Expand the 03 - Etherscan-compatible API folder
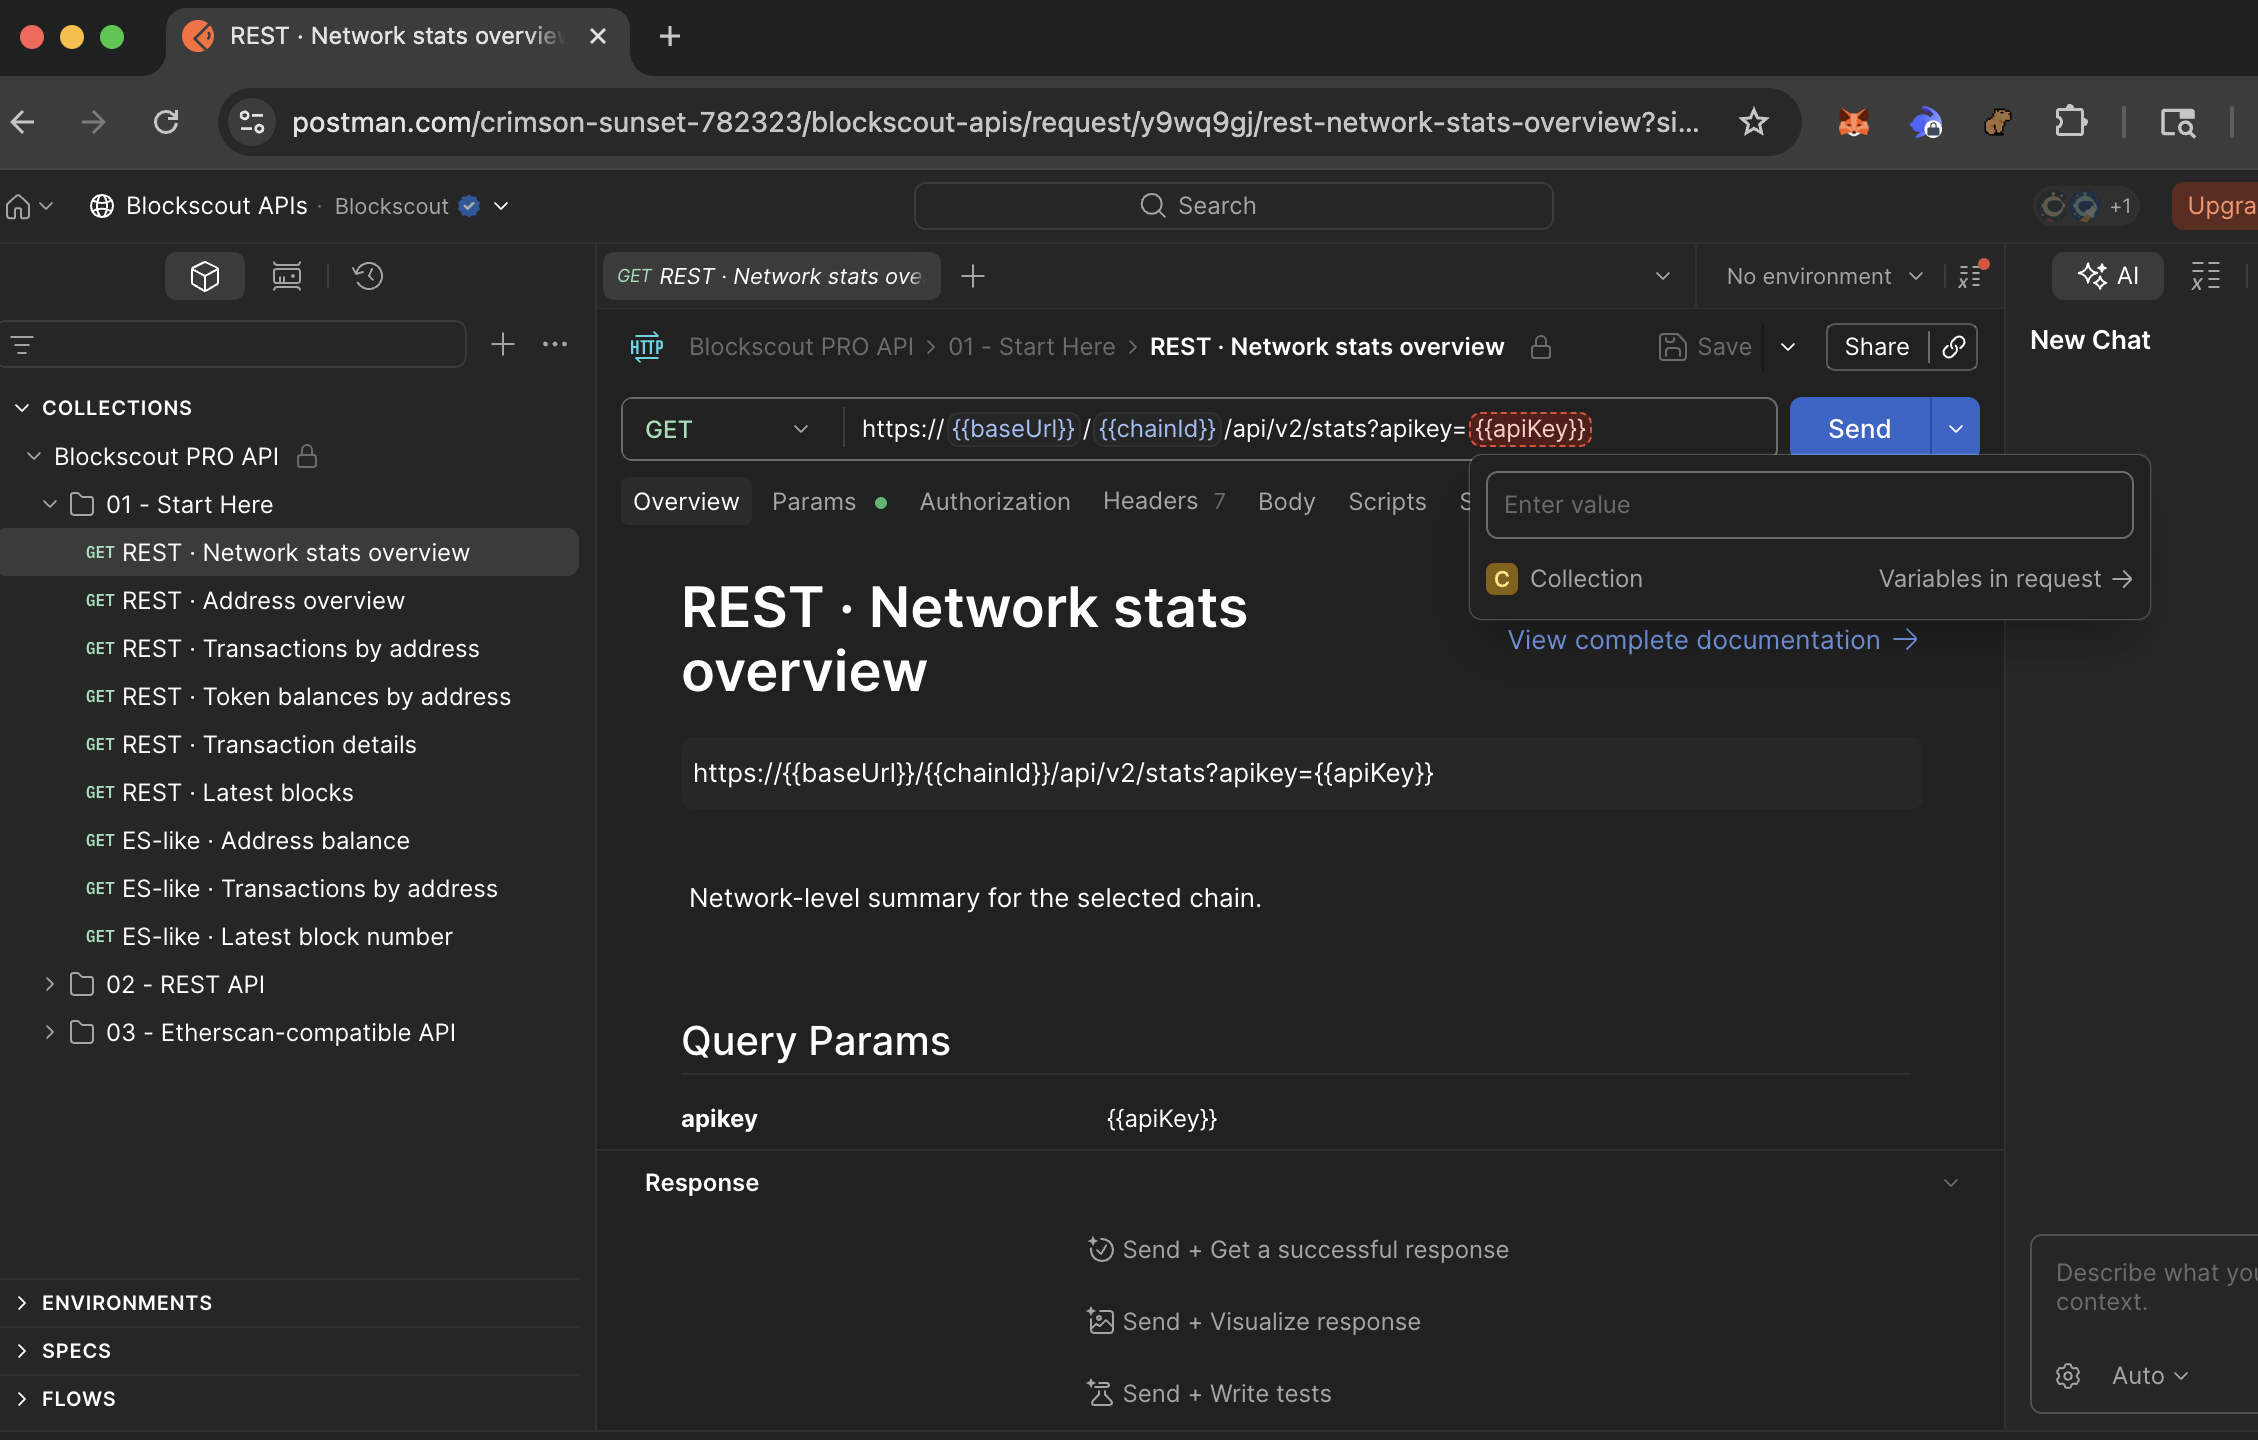The image size is (2258, 1440). [x=50, y=1032]
